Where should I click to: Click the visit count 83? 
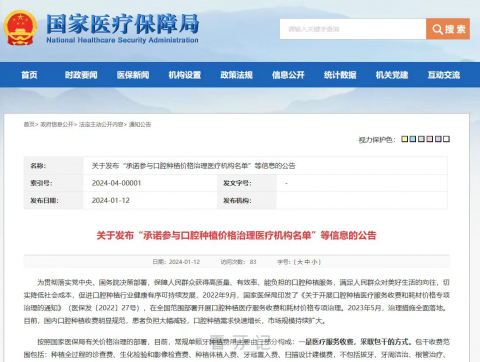coord(253,262)
